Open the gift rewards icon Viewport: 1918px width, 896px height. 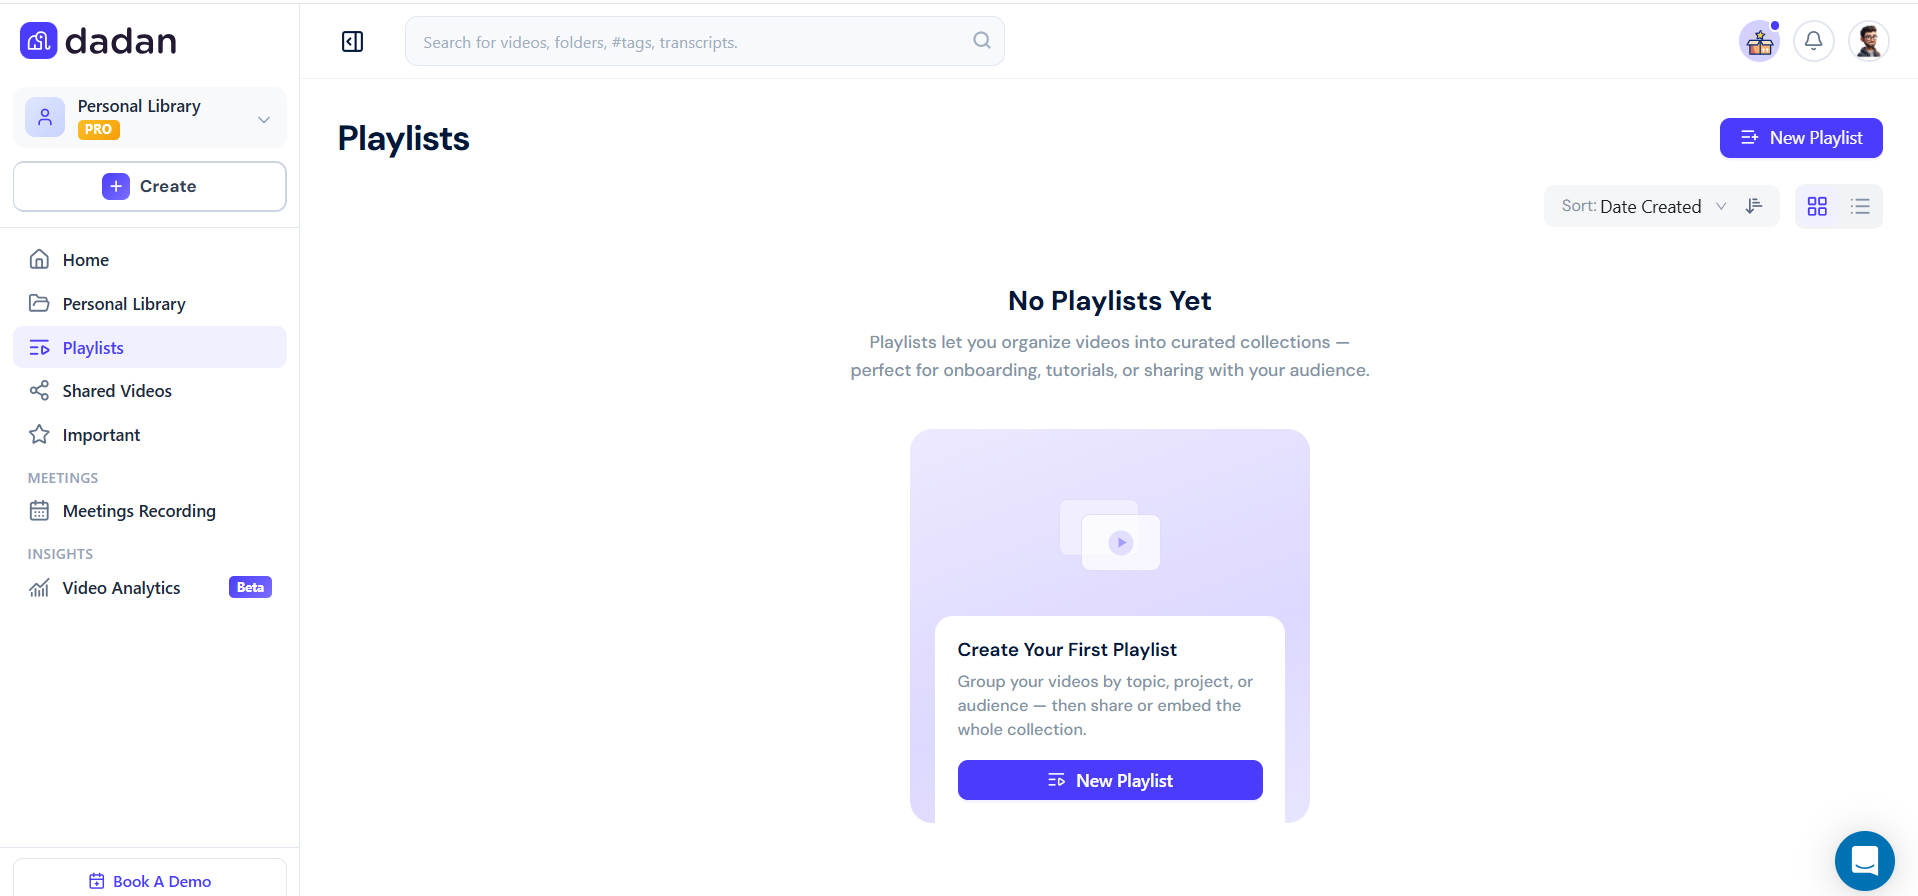click(1759, 42)
